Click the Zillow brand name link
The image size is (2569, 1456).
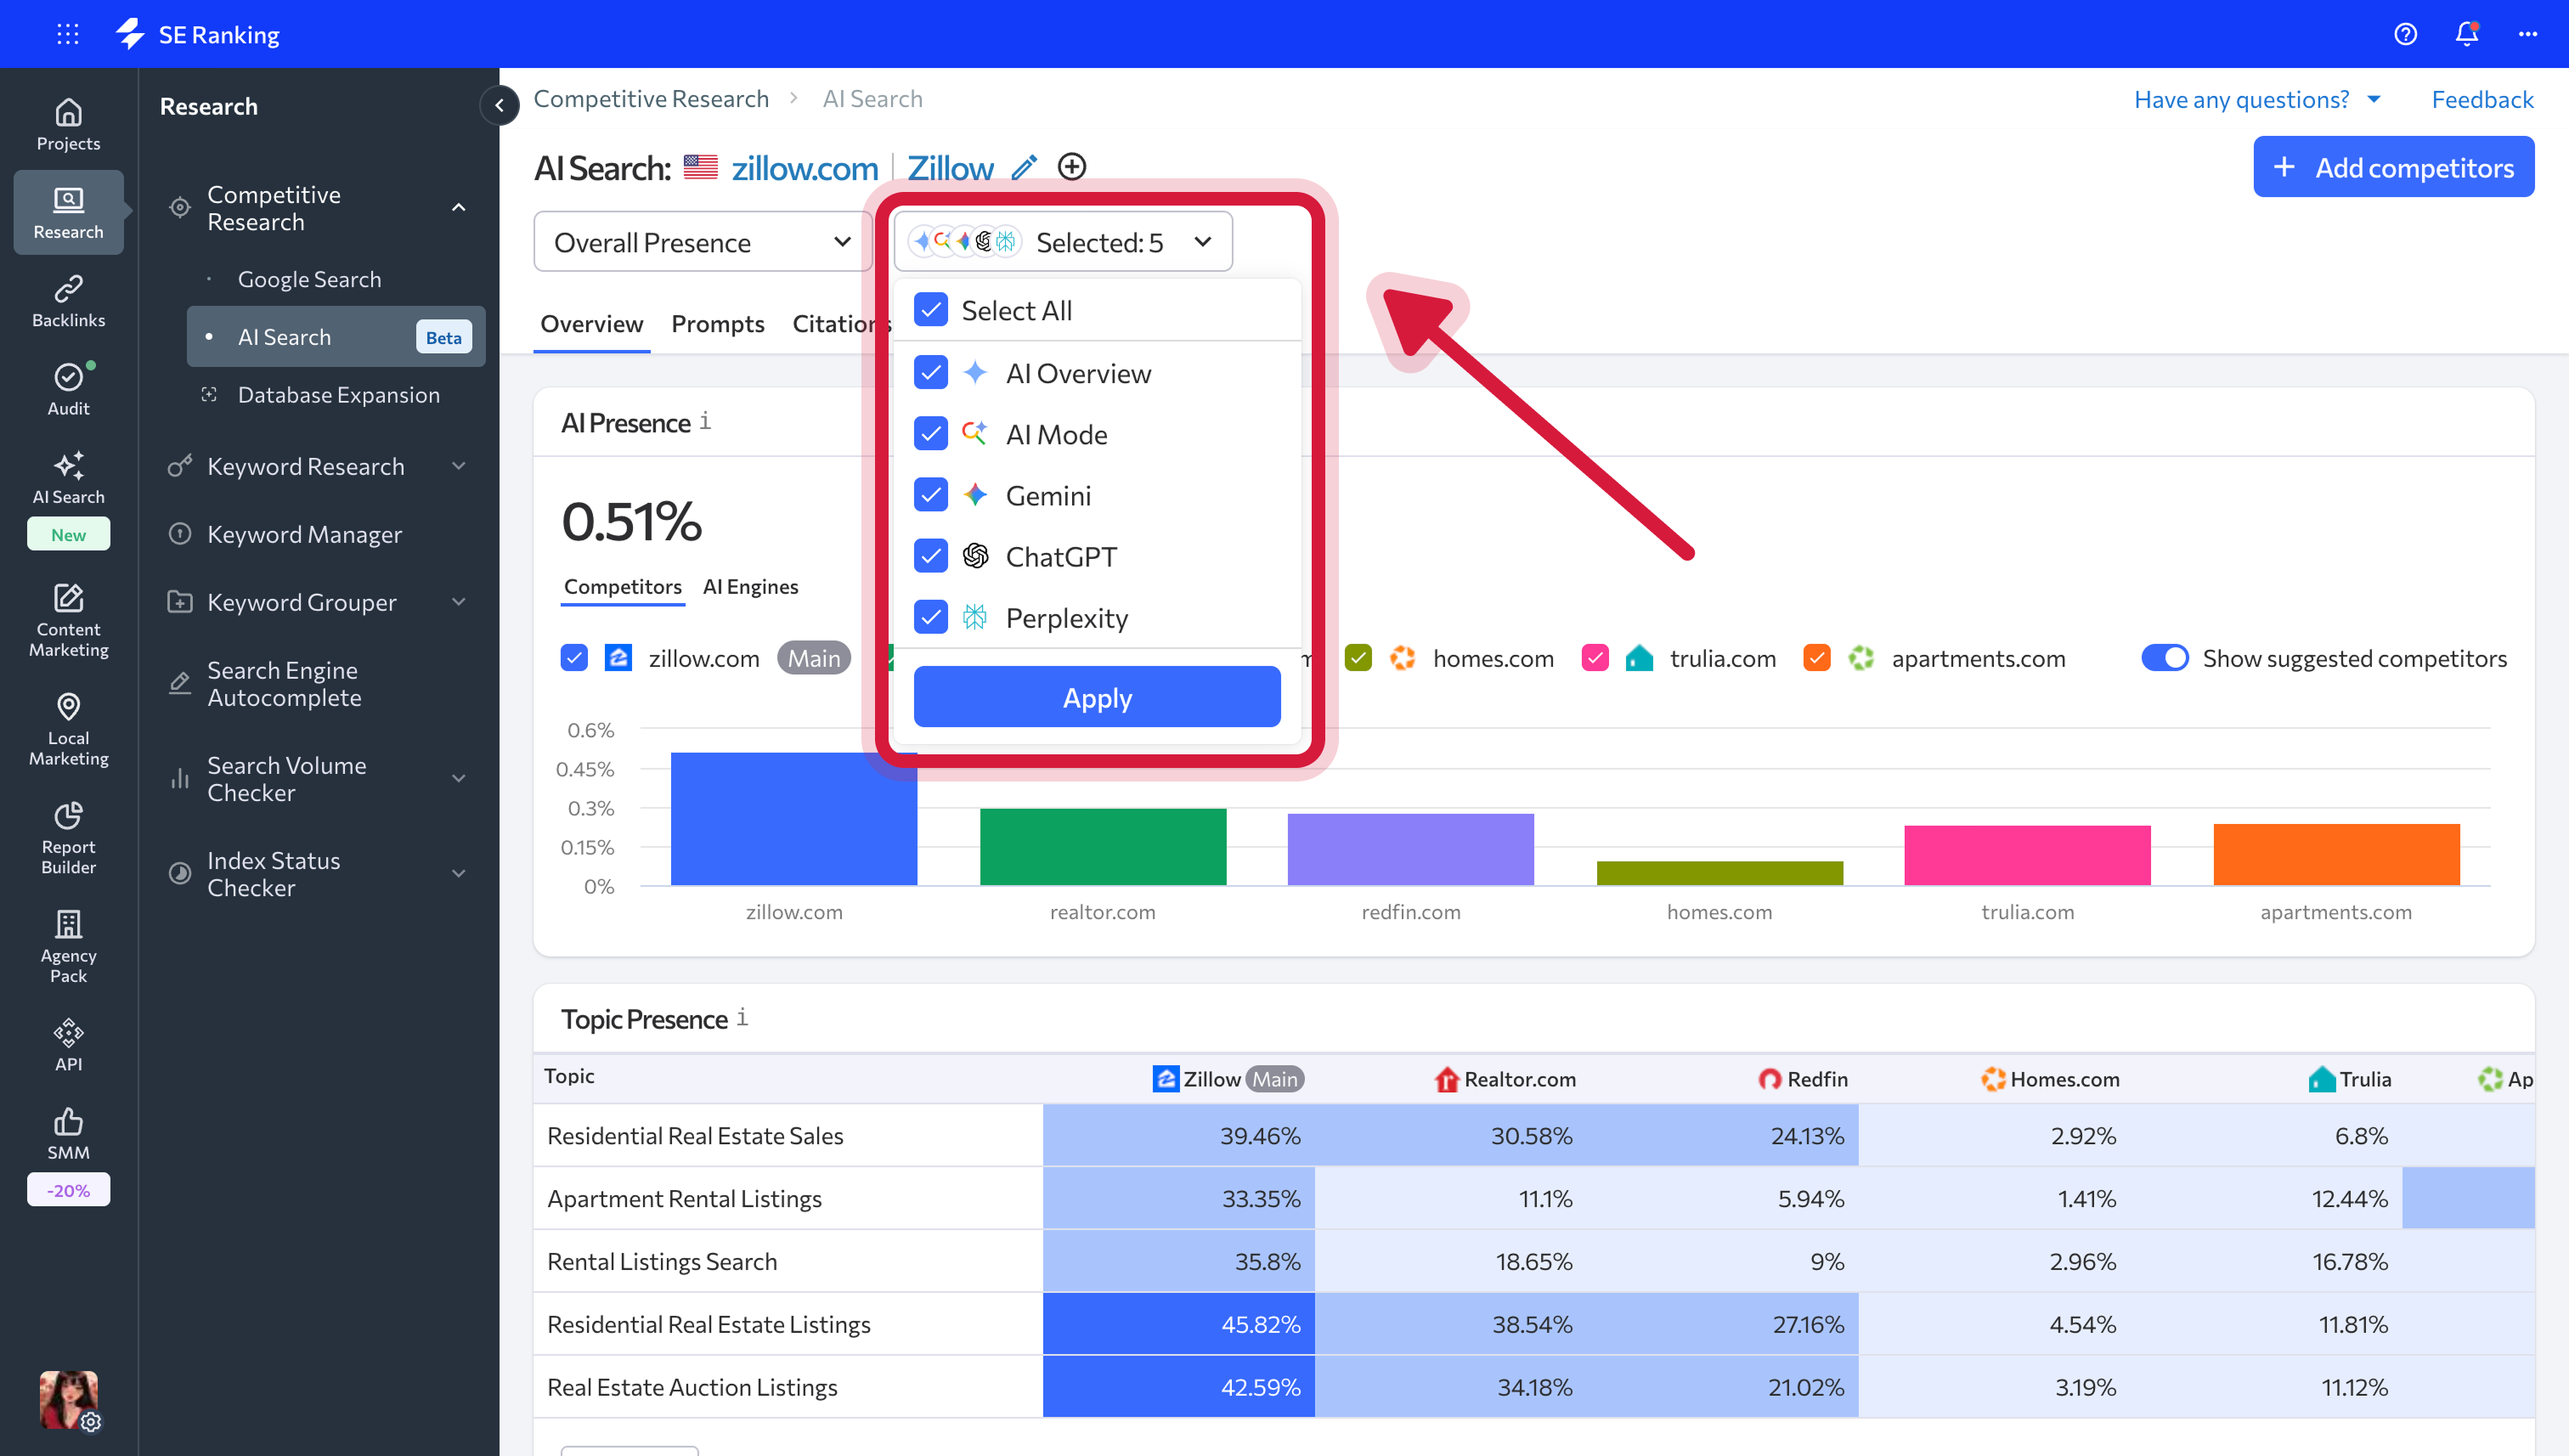click(949, 168)
